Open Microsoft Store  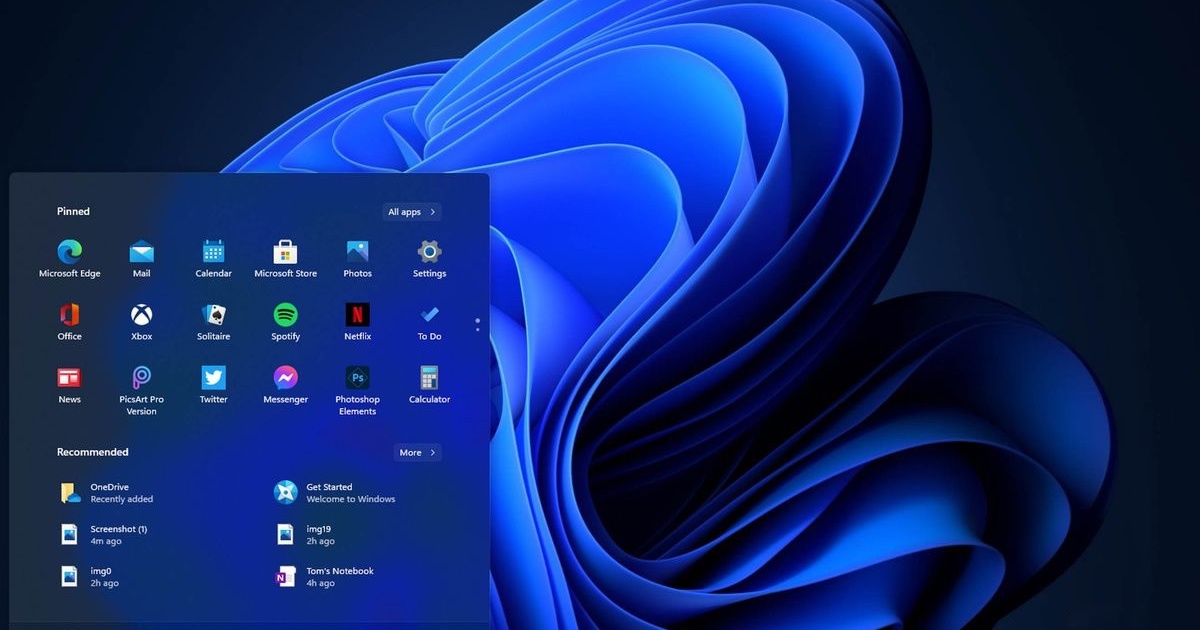[x=285, y=259]
